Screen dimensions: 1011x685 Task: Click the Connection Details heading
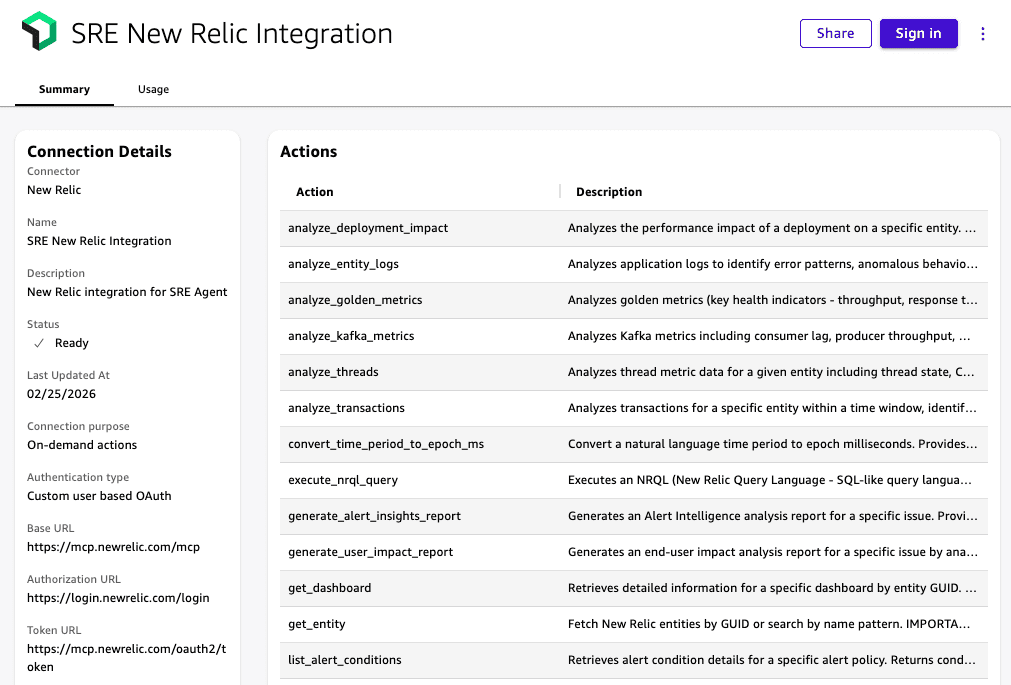click(99, 152)
